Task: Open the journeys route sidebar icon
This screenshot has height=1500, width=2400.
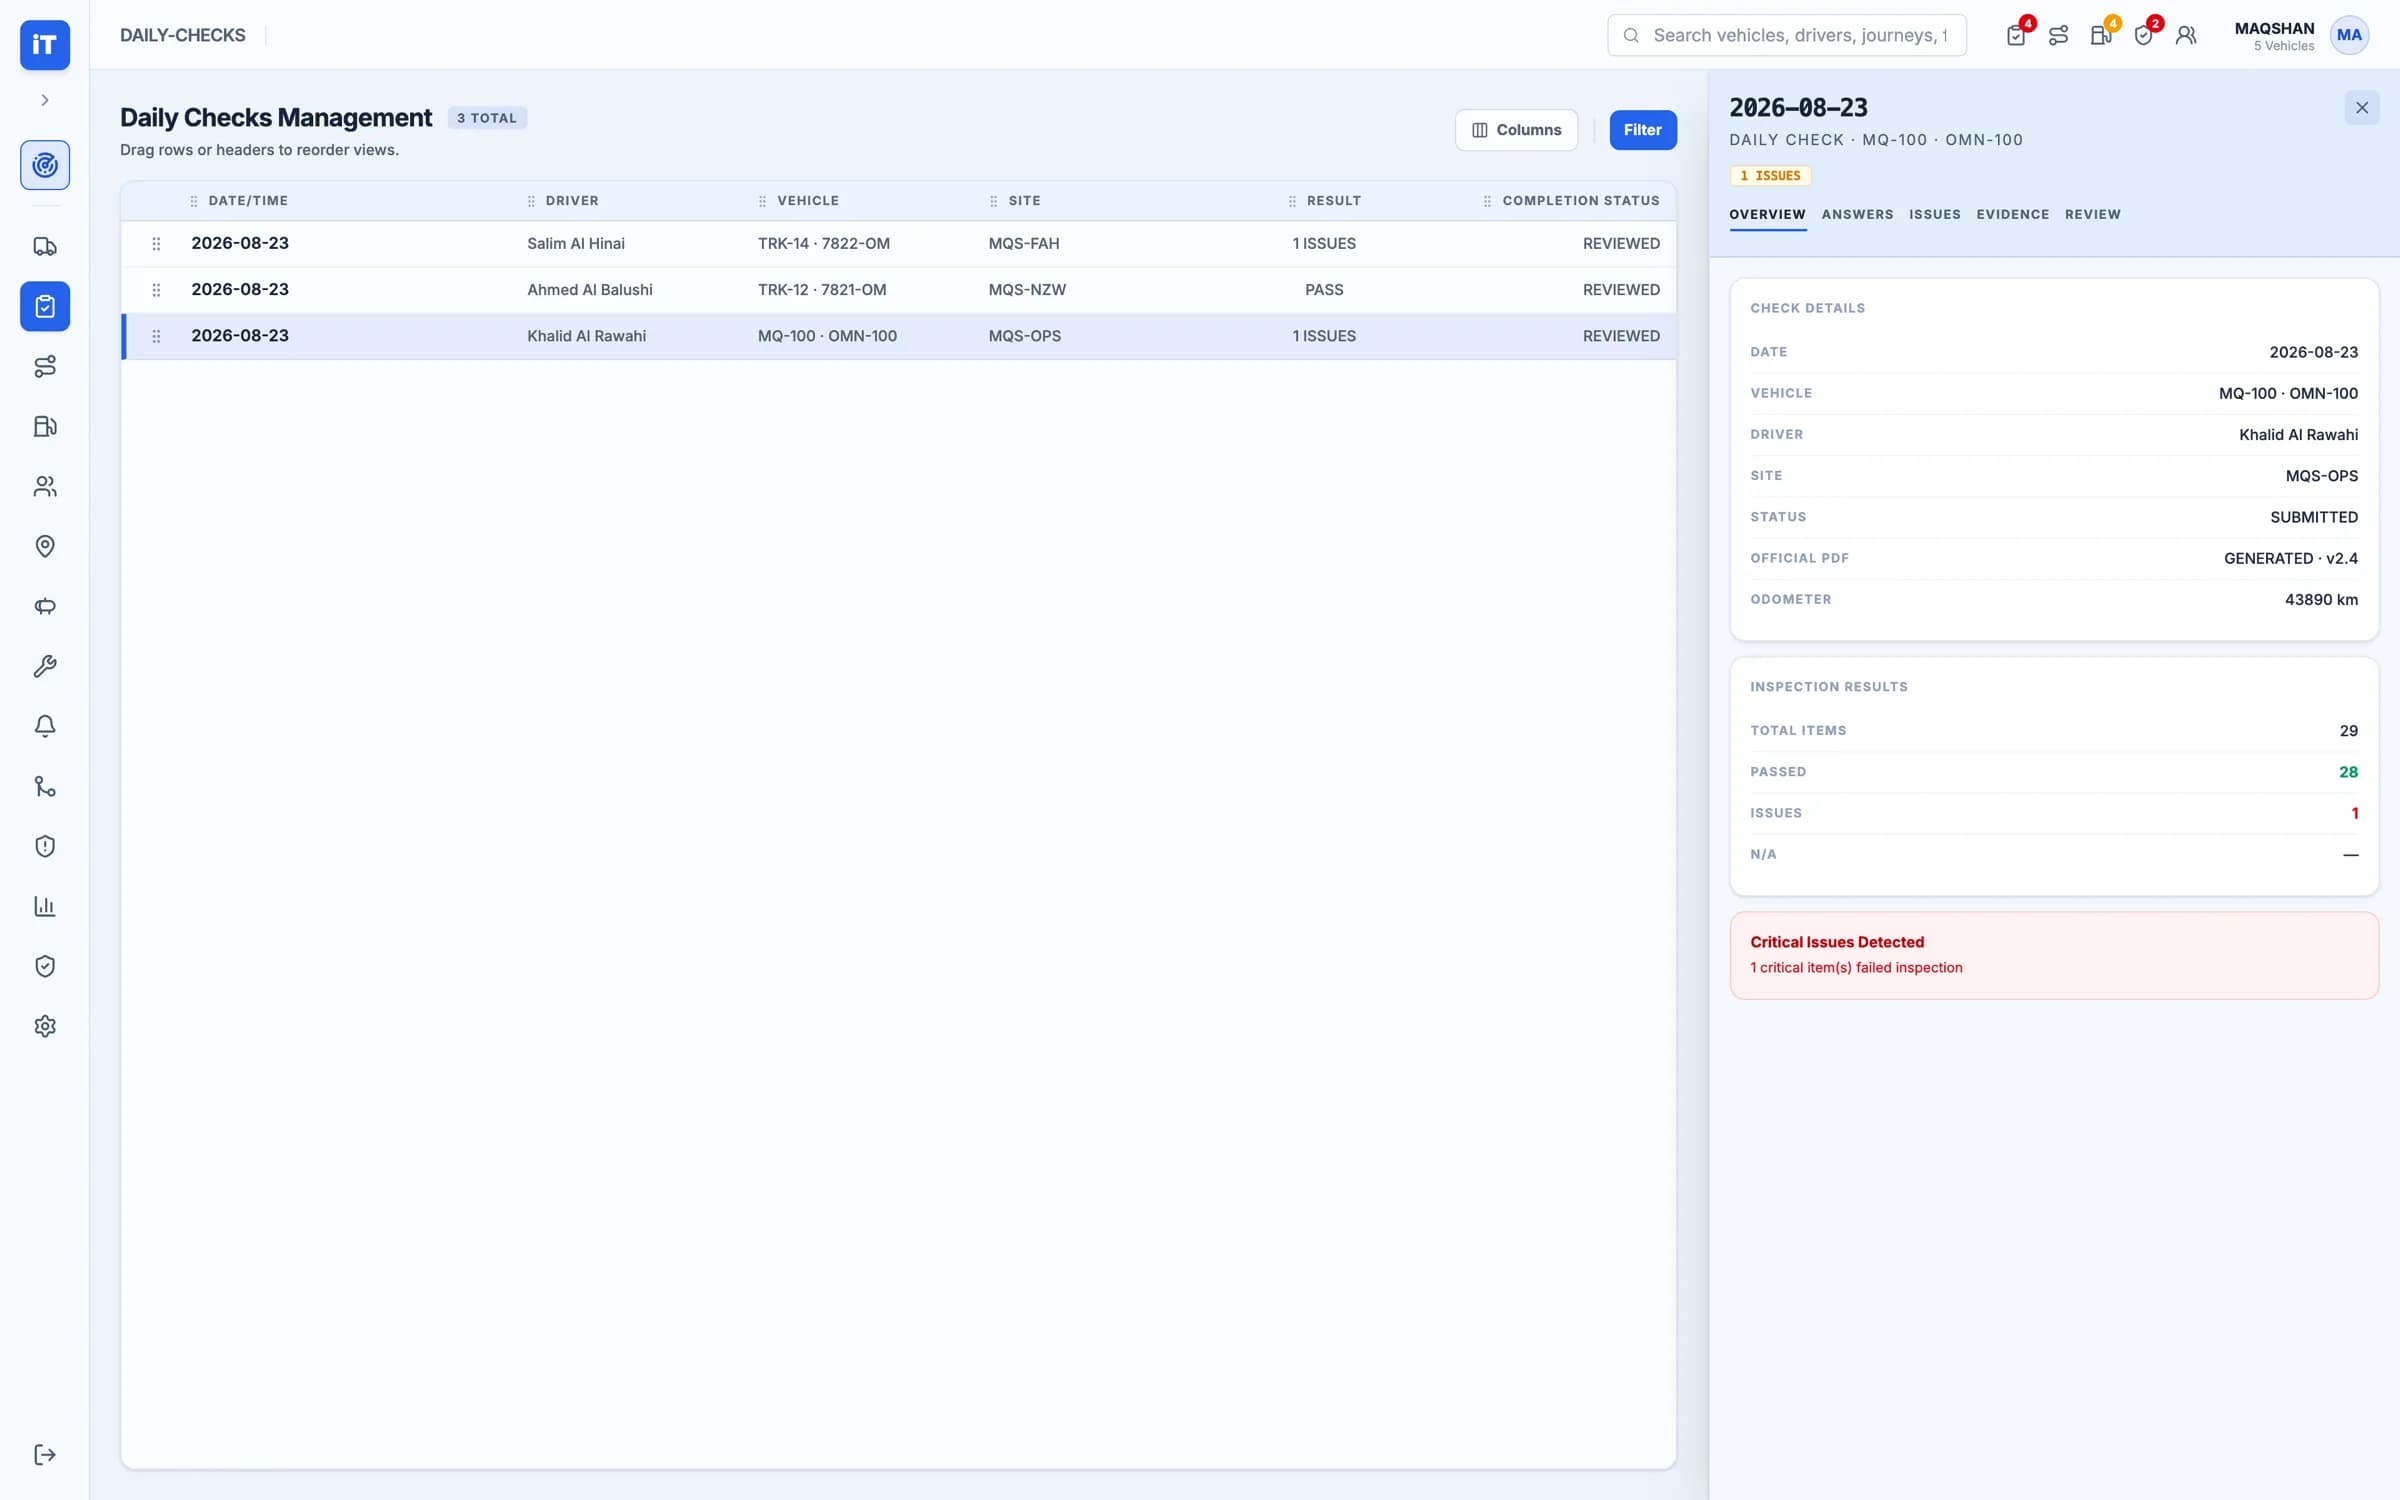Action: [45, 366]
